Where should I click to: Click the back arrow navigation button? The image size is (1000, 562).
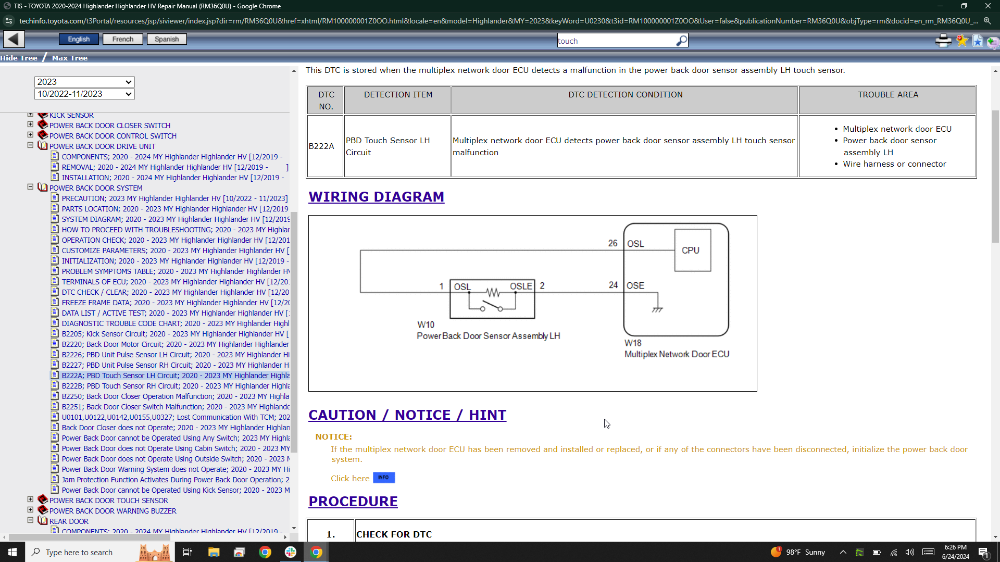pyautogui.click(x=14, y=39)
